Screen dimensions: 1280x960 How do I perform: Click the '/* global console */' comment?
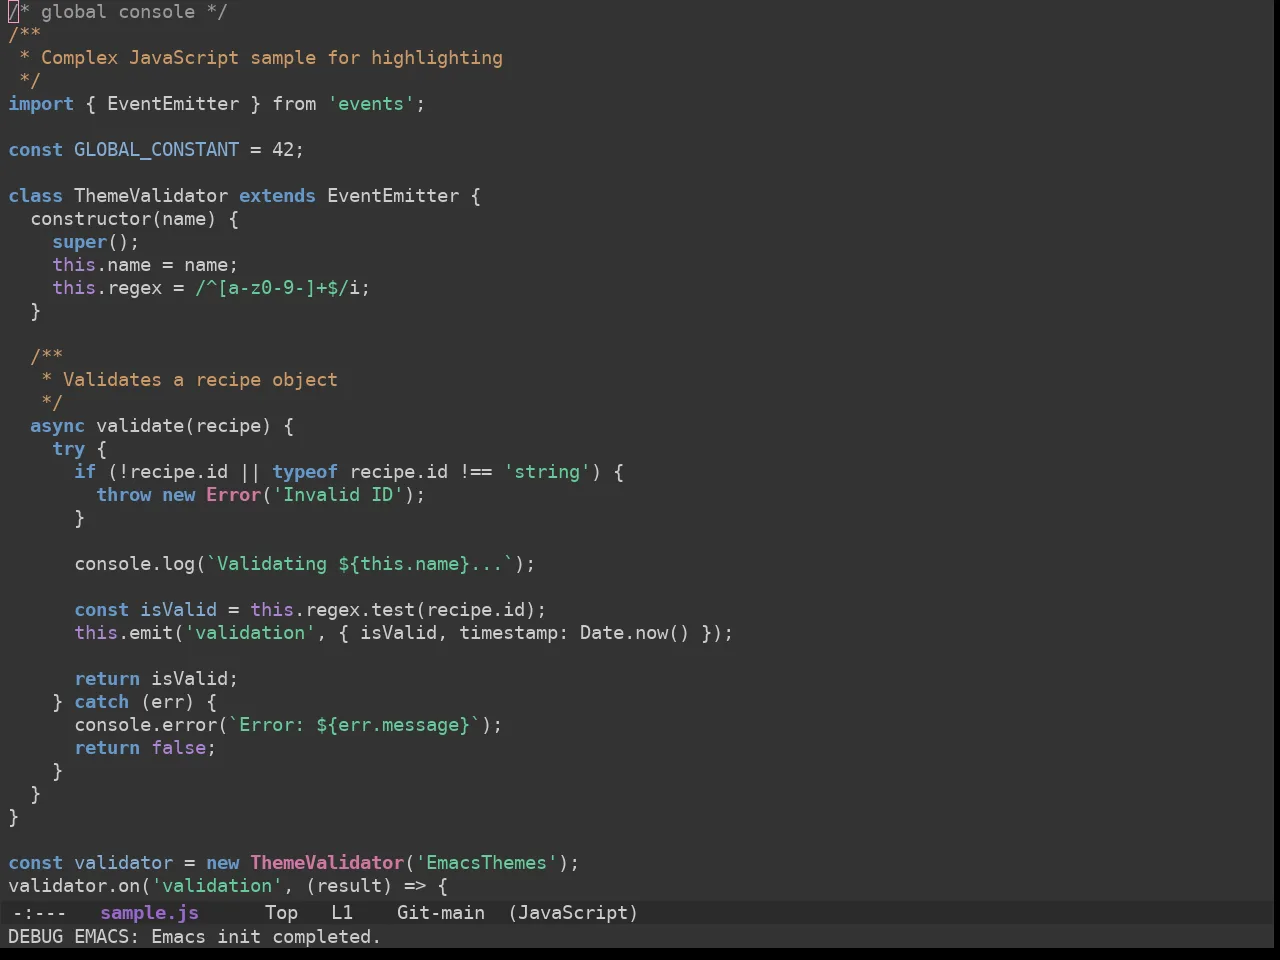pyautogui.click(x=118, y=12)
